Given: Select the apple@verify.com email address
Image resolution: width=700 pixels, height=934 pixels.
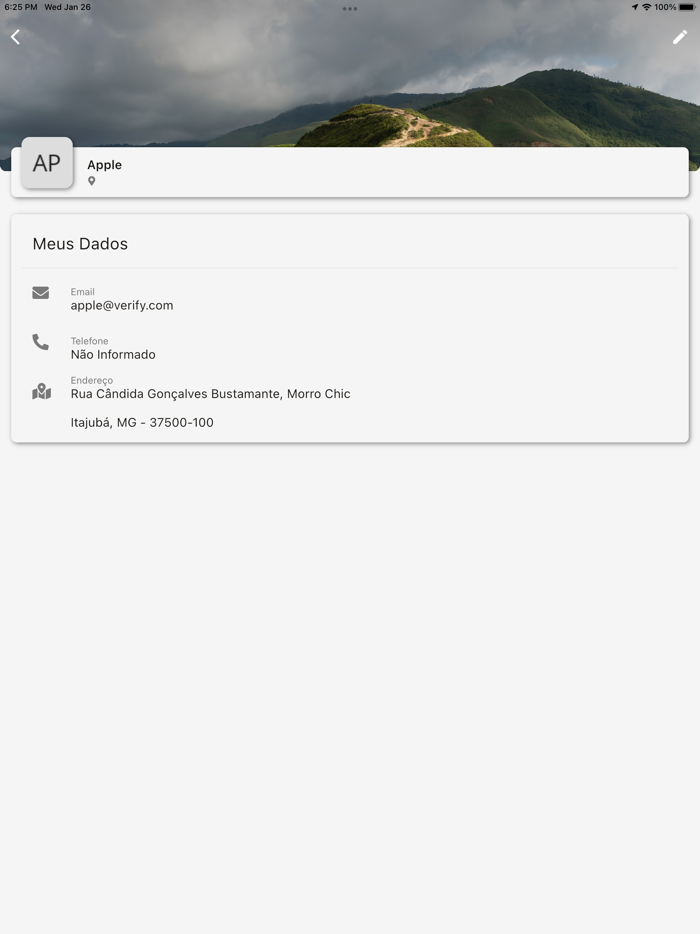Looking at the screenshot, I should pyautogui.click(x=122, y=306).
